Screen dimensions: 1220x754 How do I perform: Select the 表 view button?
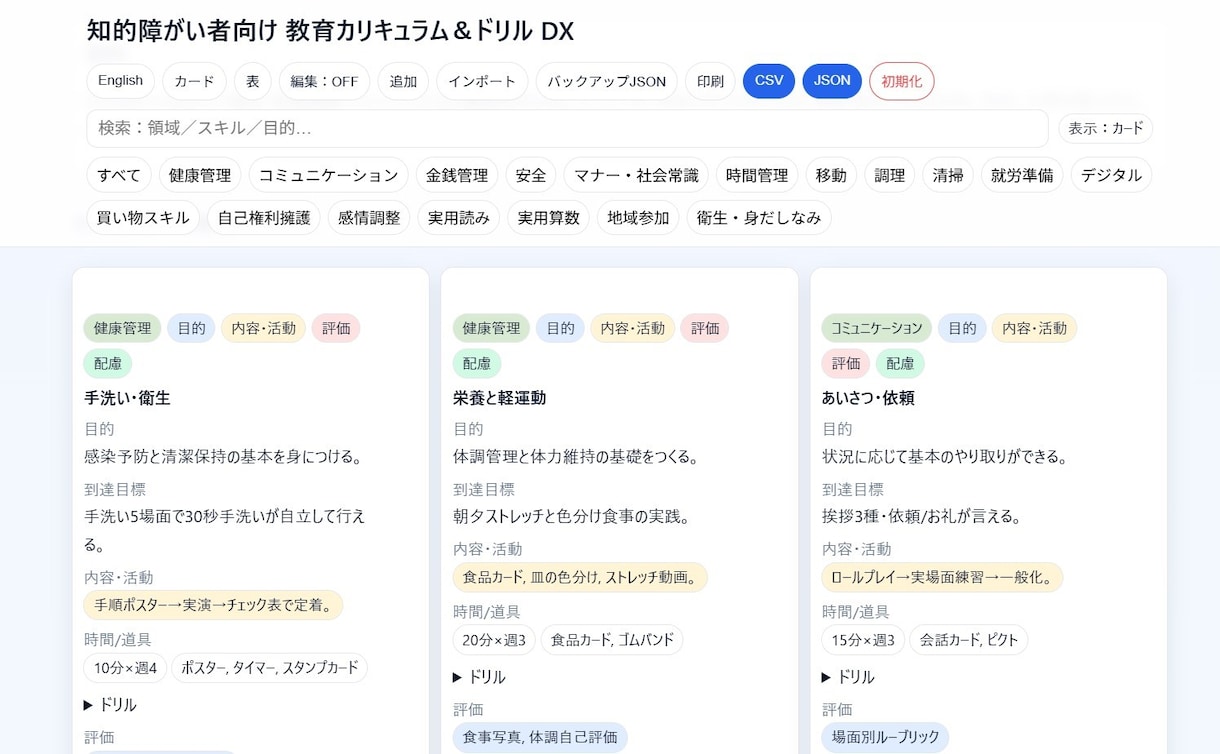[253, 81]
